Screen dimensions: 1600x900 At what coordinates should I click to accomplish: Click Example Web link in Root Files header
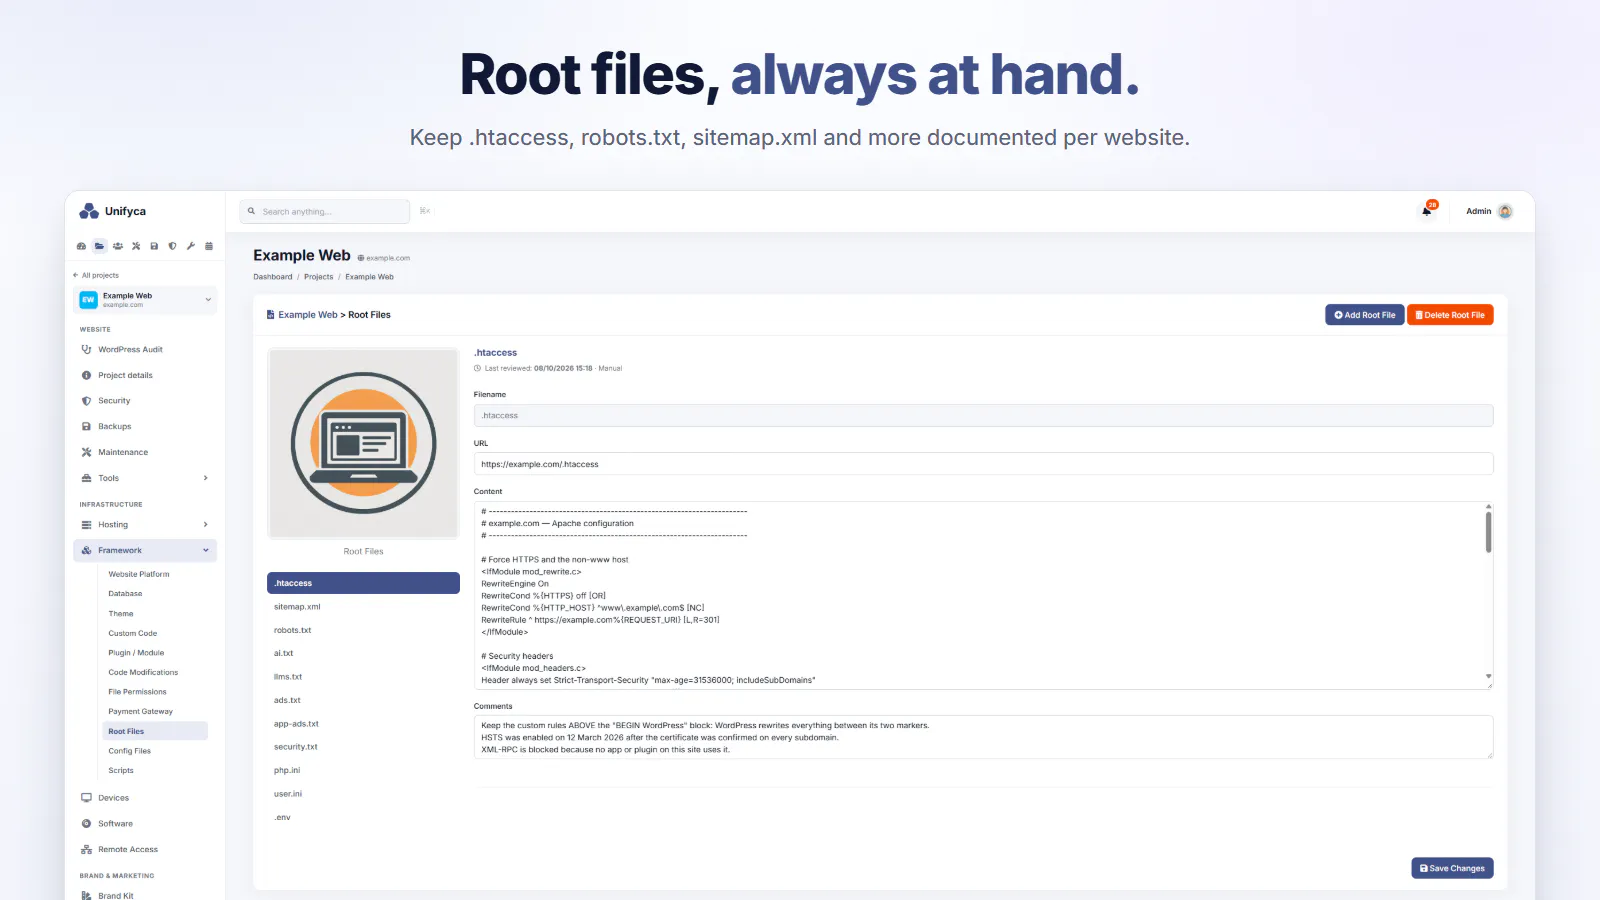point(308,315)
